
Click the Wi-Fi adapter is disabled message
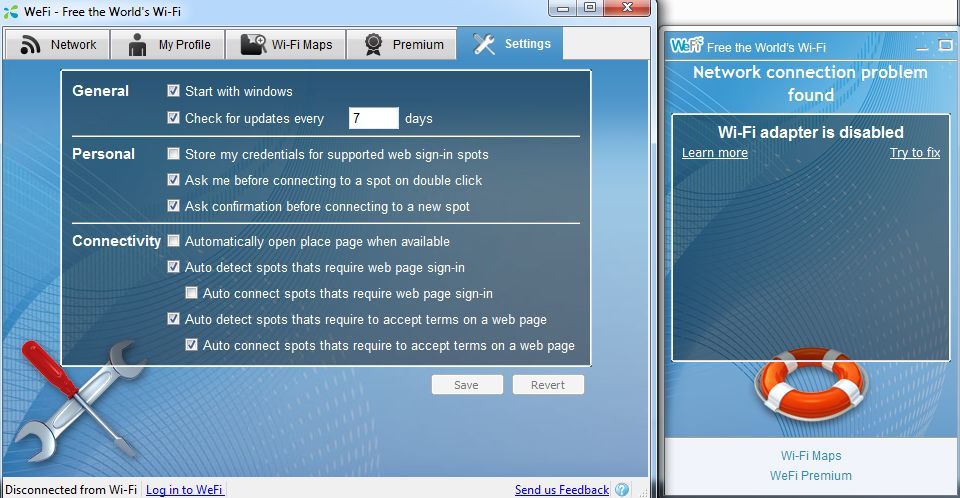point(811,132)
